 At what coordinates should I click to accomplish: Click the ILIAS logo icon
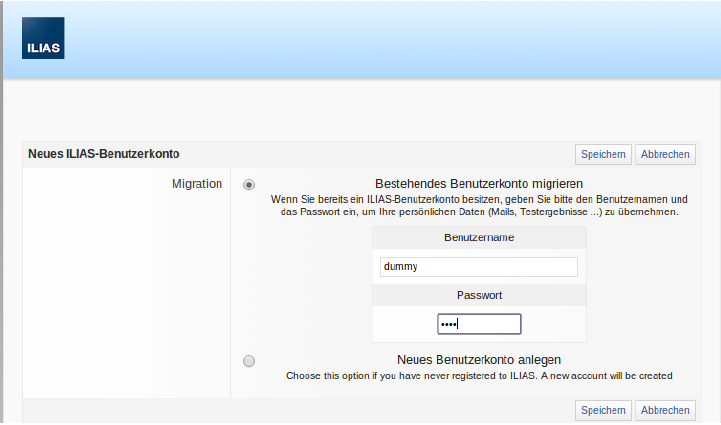[43, 38]
